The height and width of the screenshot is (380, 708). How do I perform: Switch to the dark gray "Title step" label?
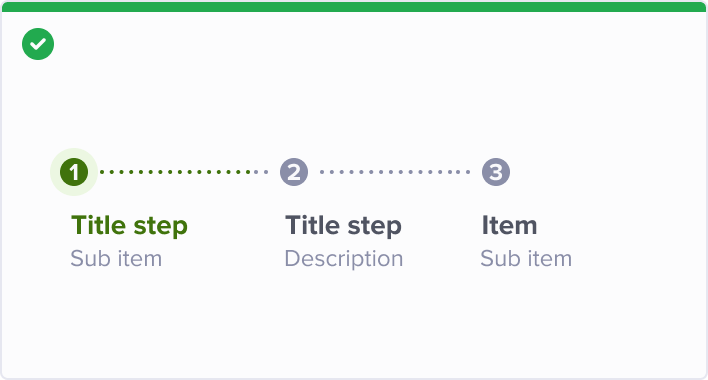[343, 225]
